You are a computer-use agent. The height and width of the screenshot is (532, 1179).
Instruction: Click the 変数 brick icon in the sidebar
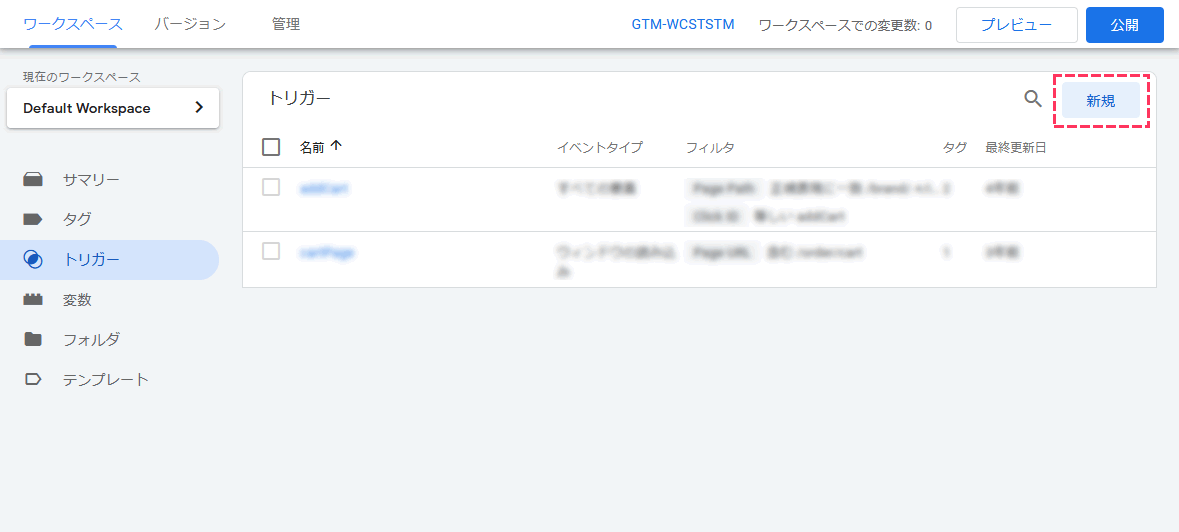33,300
